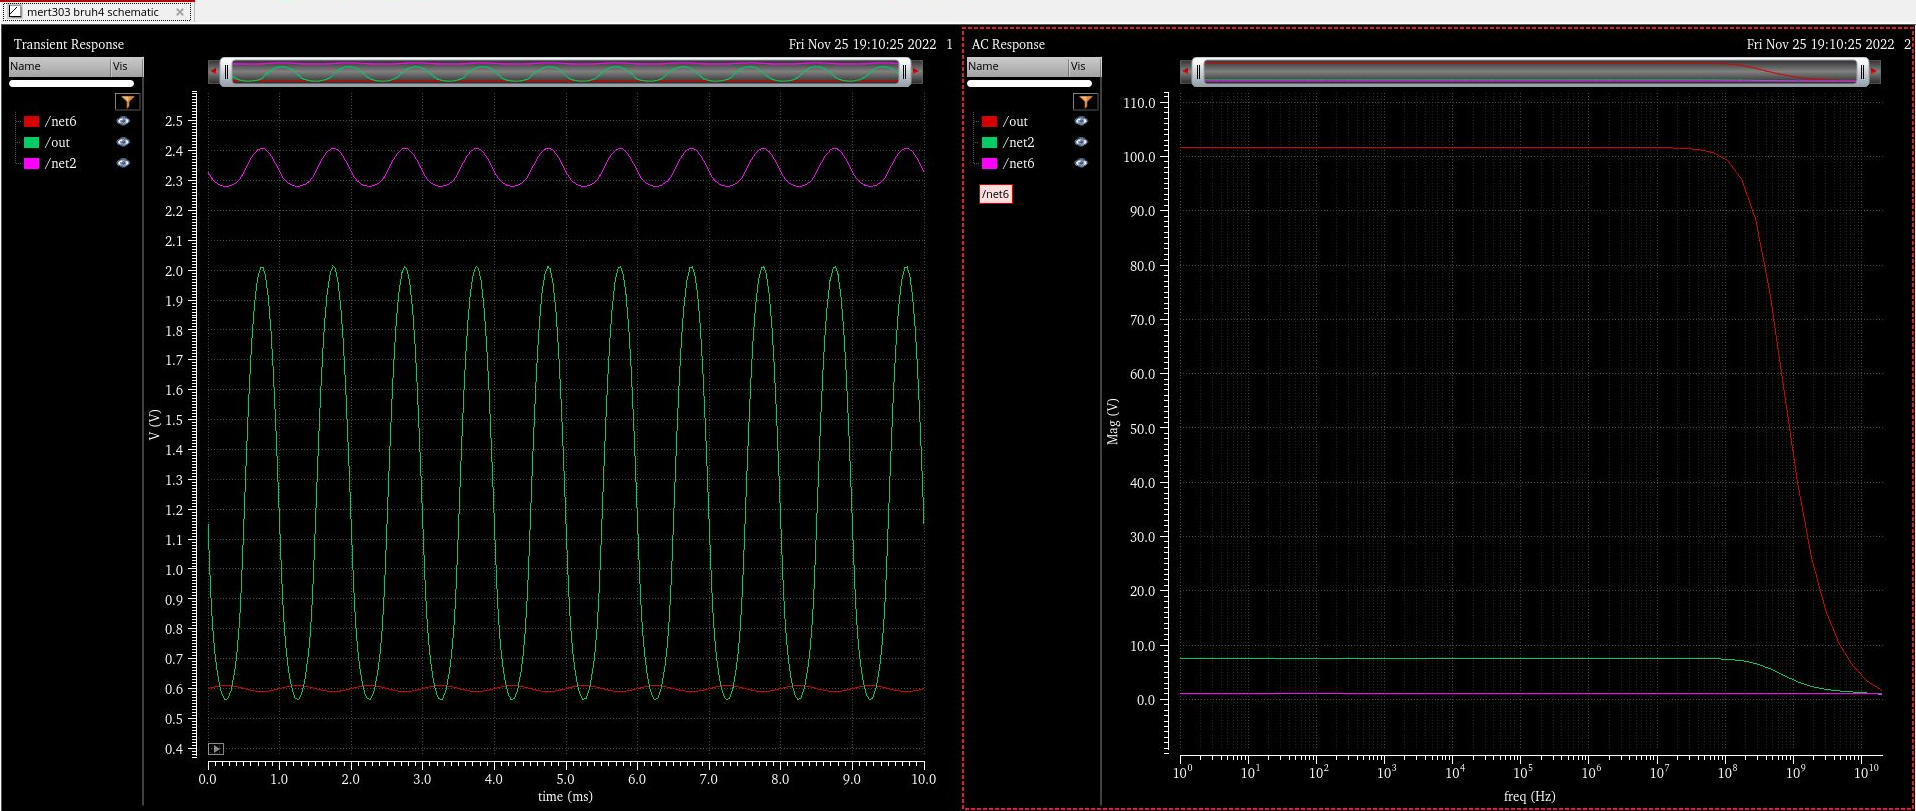Click the right handle of Transient zoom slider
1916x811 pixels.
[905, 71]
